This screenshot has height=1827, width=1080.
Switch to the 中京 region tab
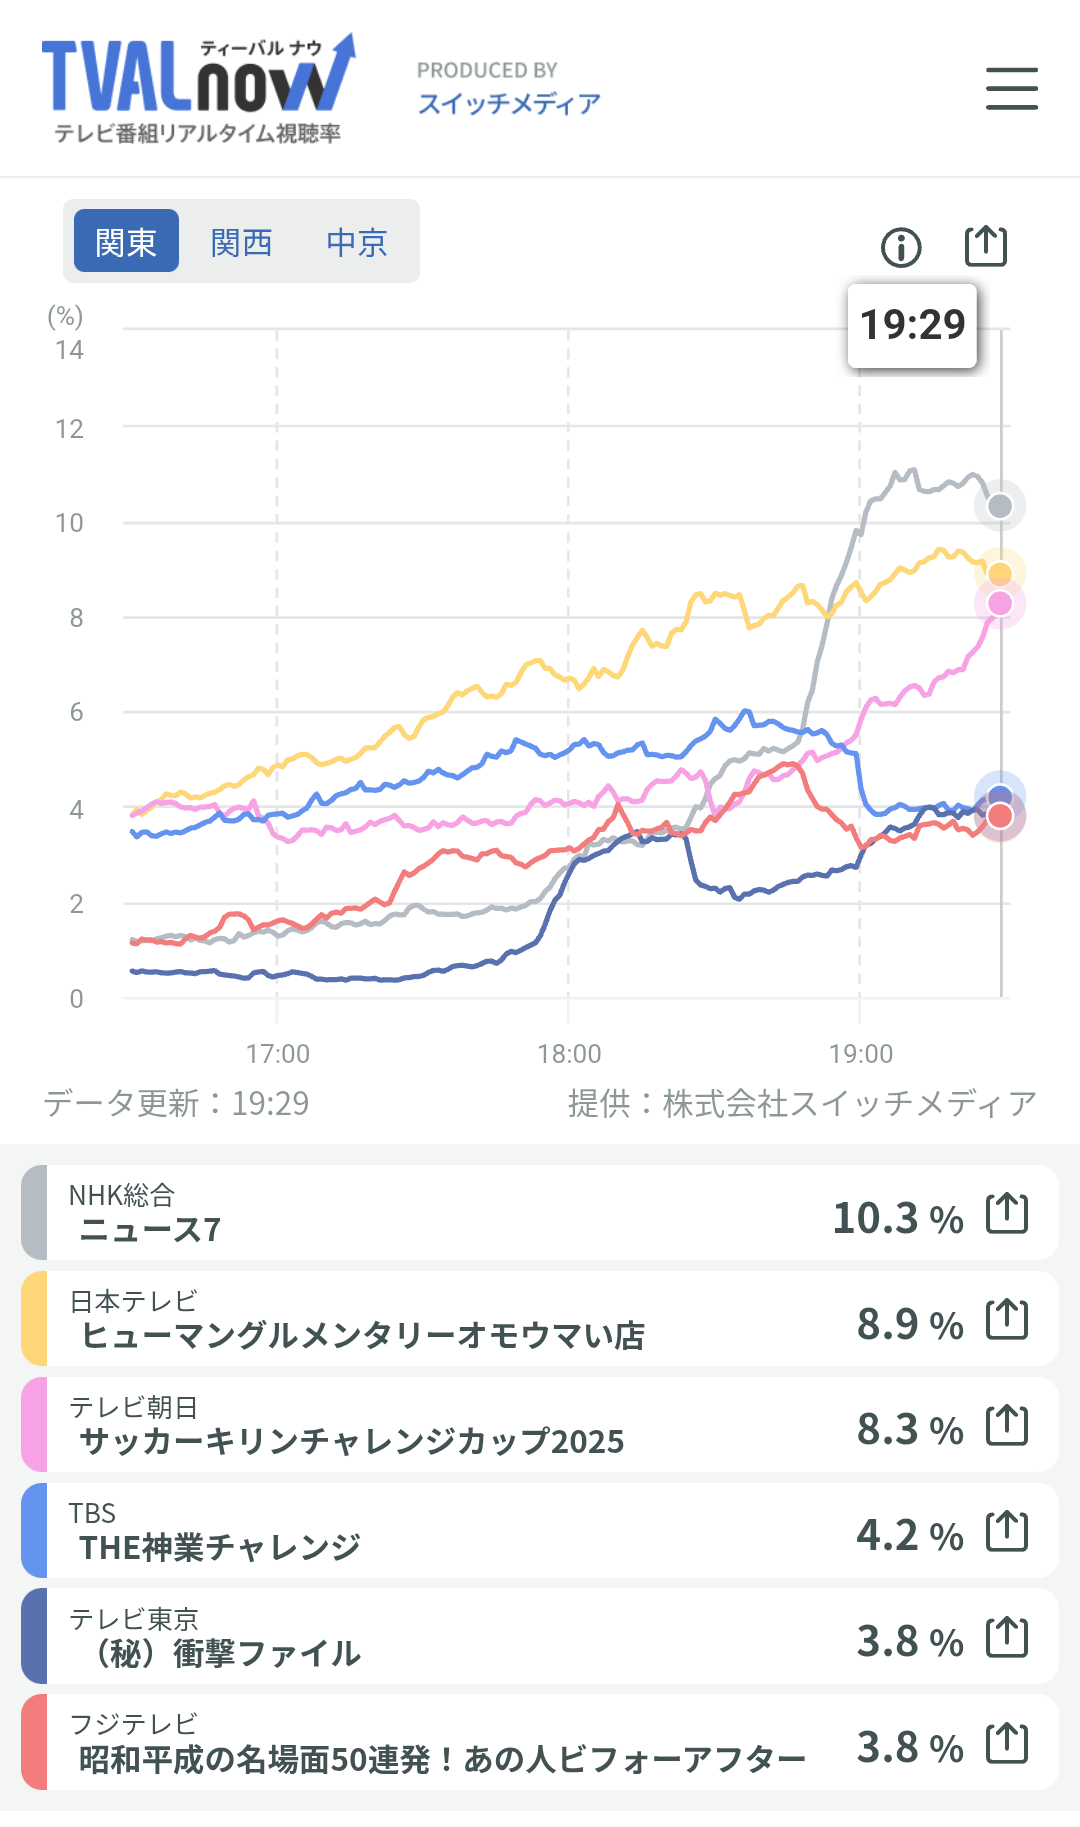[x=357, y=241]
